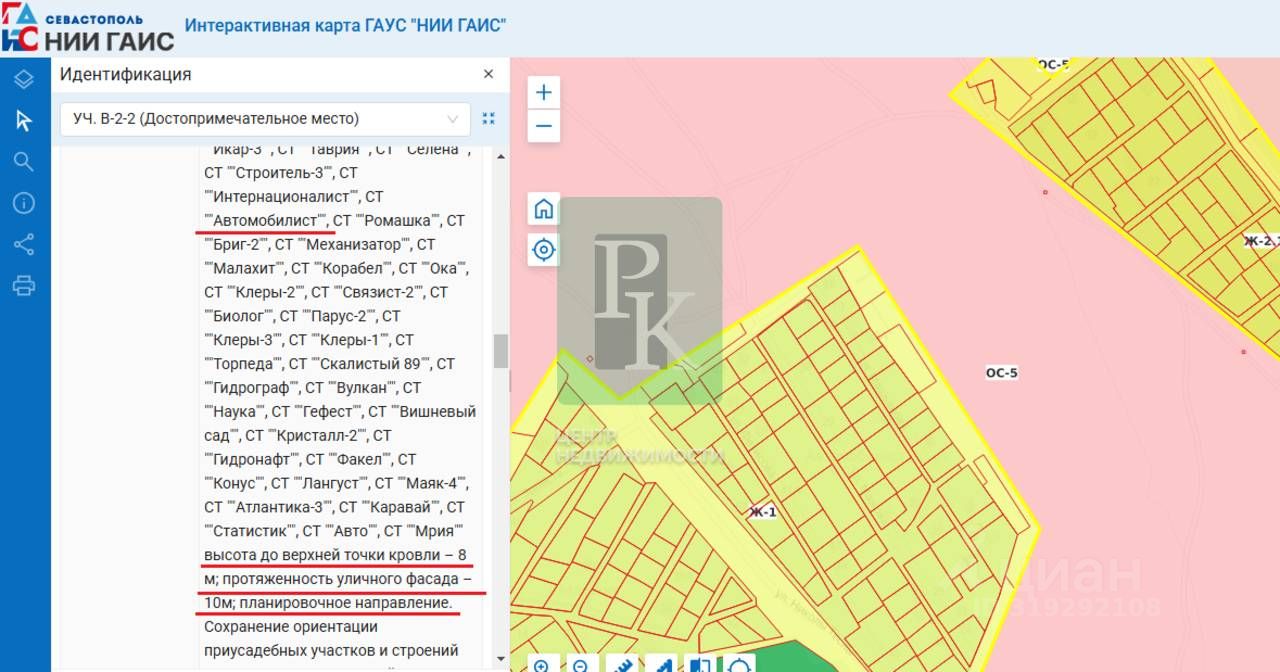The width and height of the screenshot is (1280, 672).
Task: Zoom in with the plus button
Action: [x=543, y=93]
